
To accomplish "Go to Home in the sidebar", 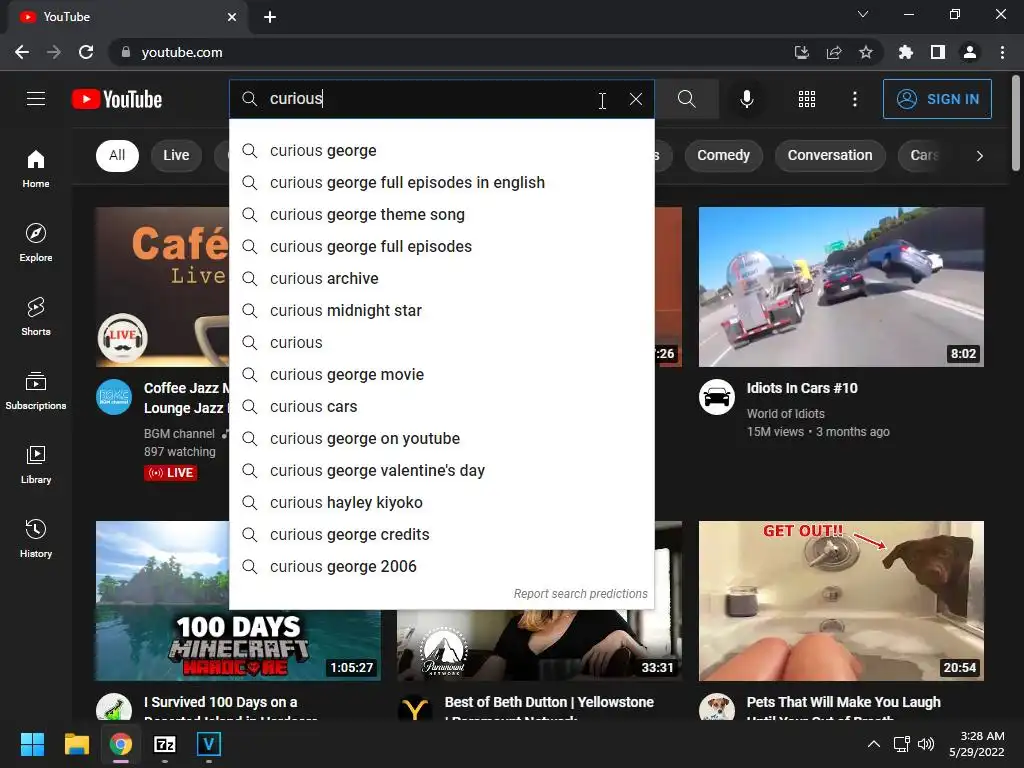I will 36,168.
